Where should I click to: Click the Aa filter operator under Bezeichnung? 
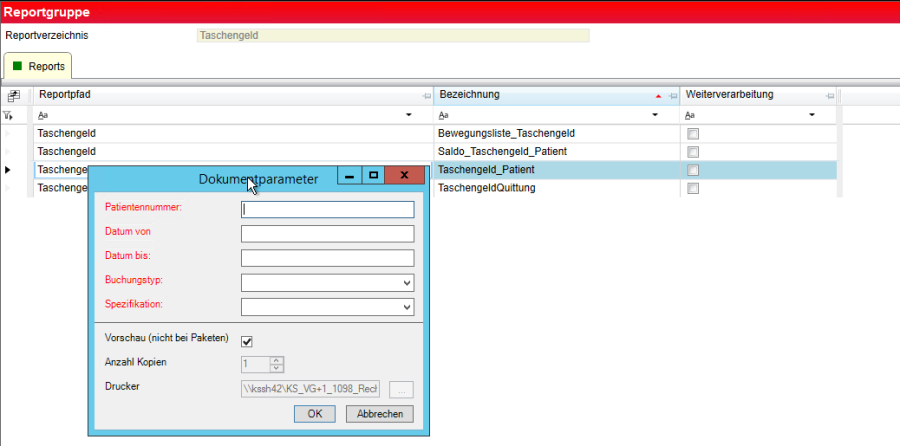pyautogui.click(x=444, y=115)
